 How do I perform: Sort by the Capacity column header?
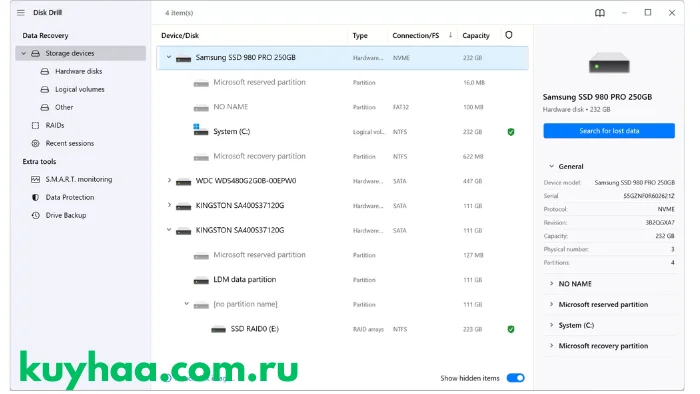pyautogui.click(x=476, y=36)
